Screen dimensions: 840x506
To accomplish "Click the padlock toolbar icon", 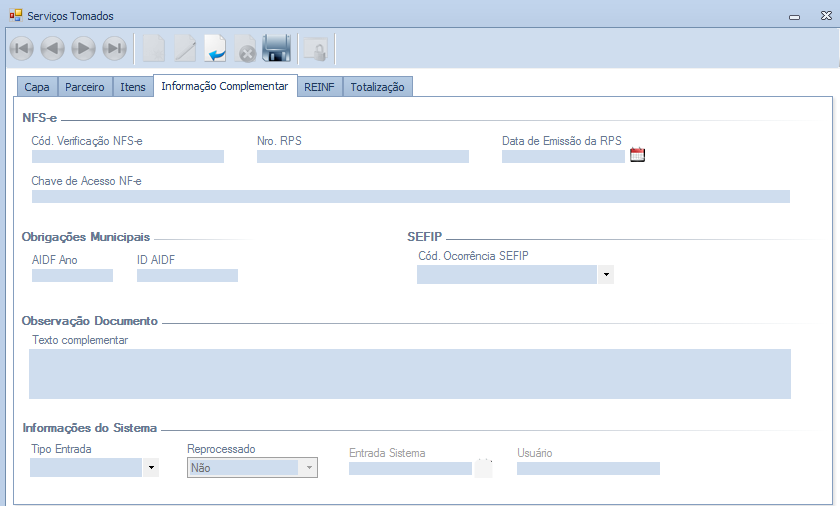I will [x=315, y=48].
